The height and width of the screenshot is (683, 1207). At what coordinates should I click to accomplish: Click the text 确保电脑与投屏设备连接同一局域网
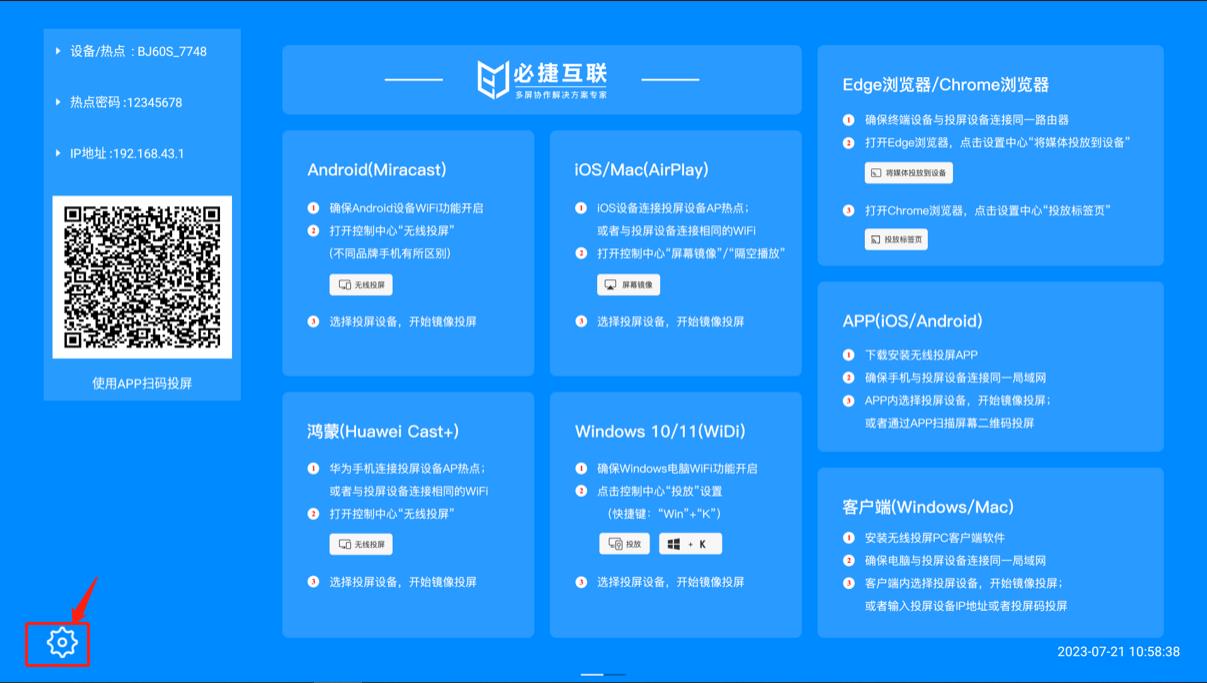click(955, 561)
